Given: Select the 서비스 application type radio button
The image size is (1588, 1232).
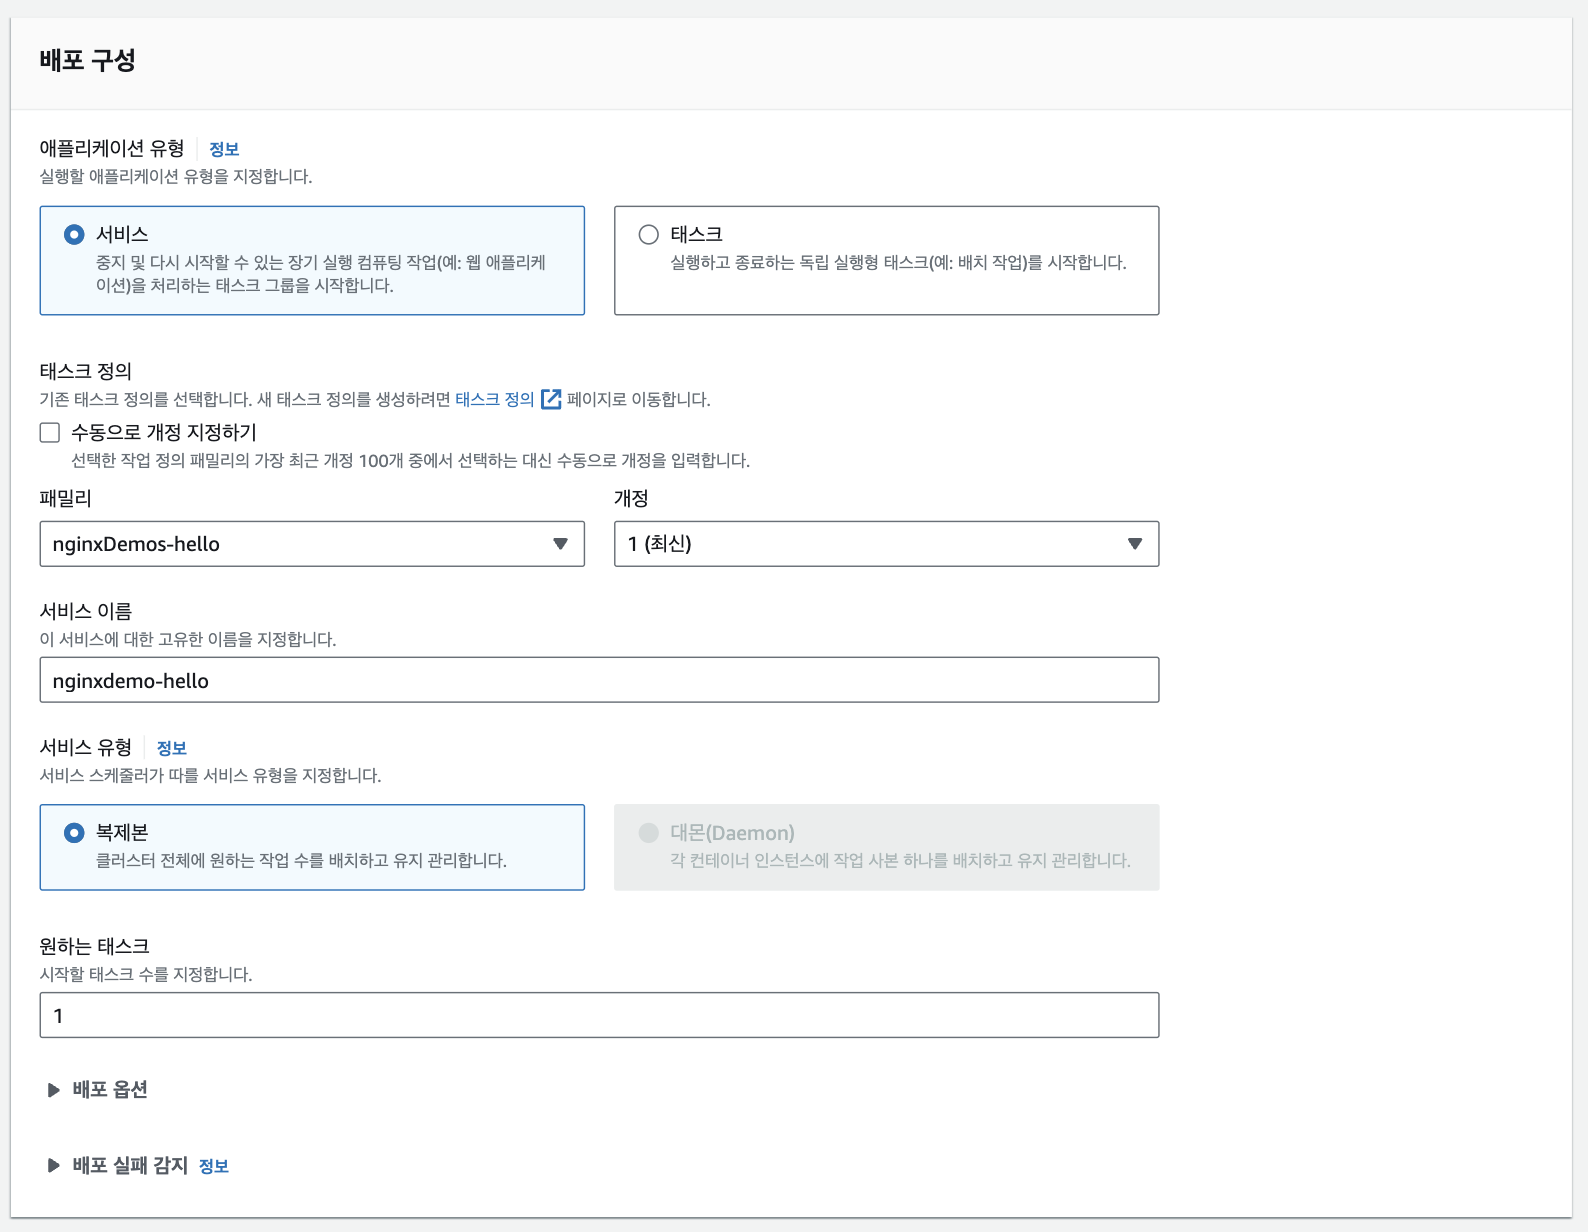Looking at the screenshot, I should (74, 235).
